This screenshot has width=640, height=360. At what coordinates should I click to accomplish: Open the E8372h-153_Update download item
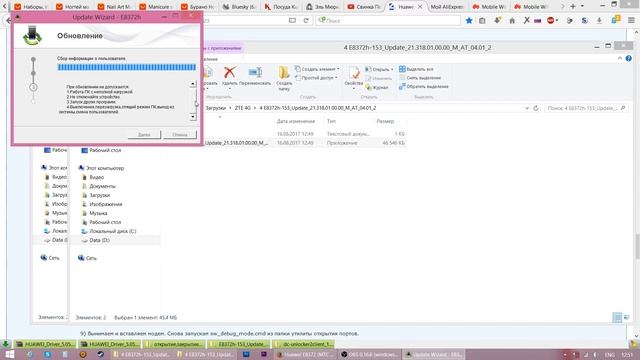click(x=239, y=344)
